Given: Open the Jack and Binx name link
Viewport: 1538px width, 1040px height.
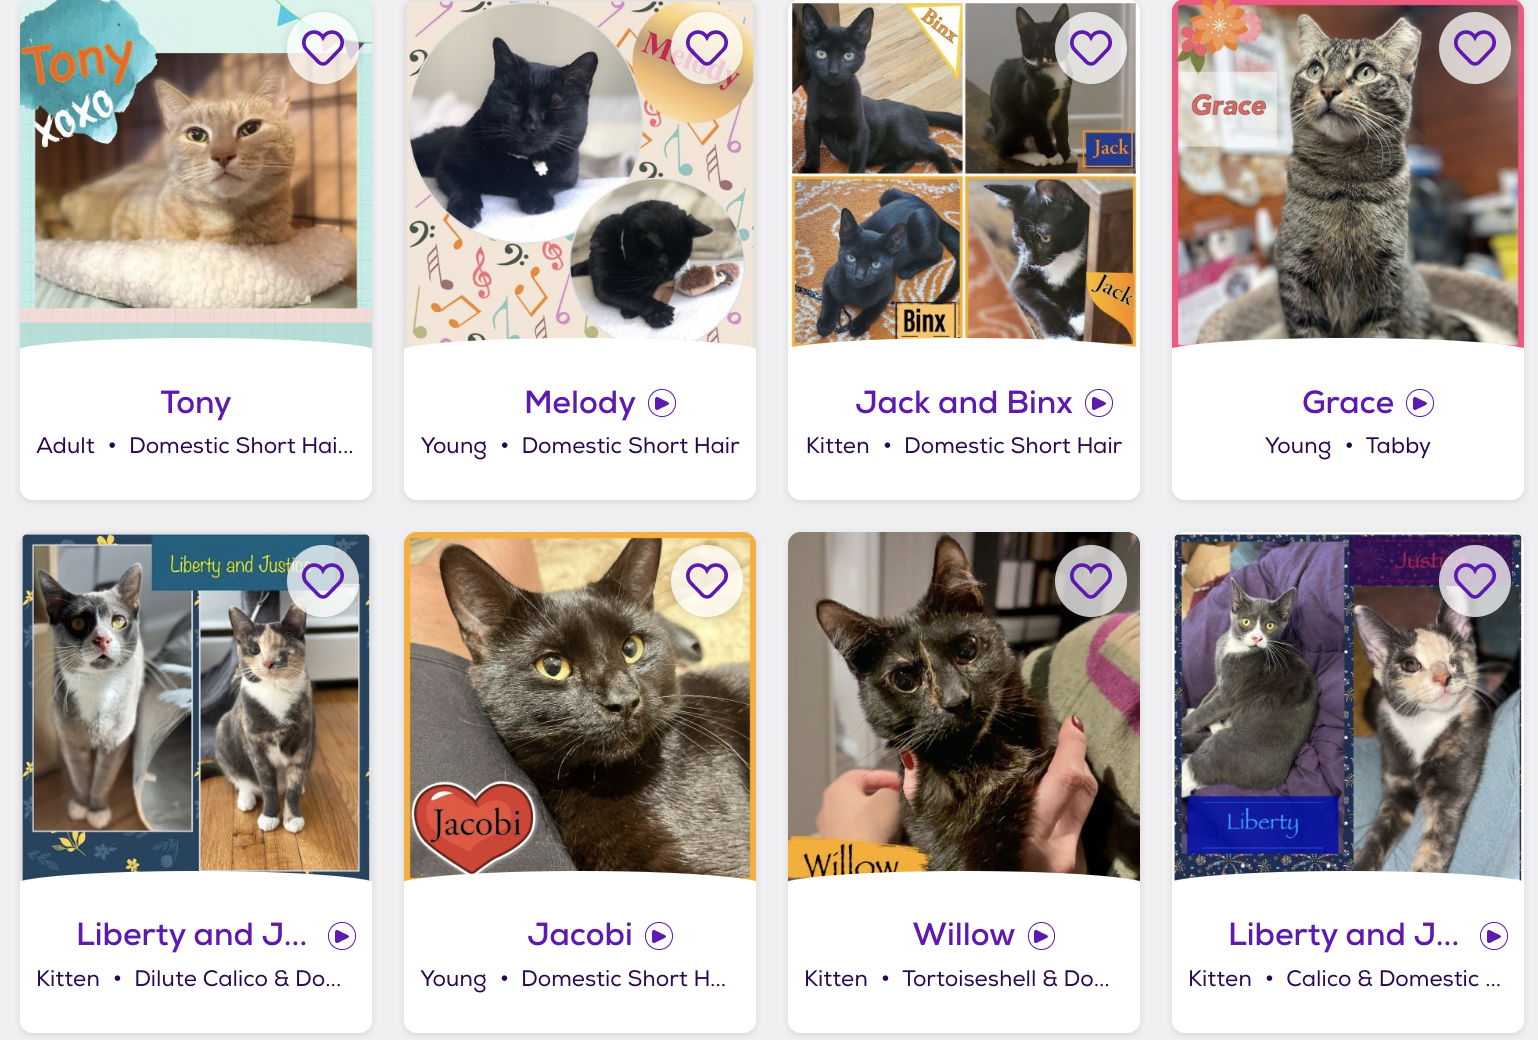Looking at the screenshot, I should point(964,403).
